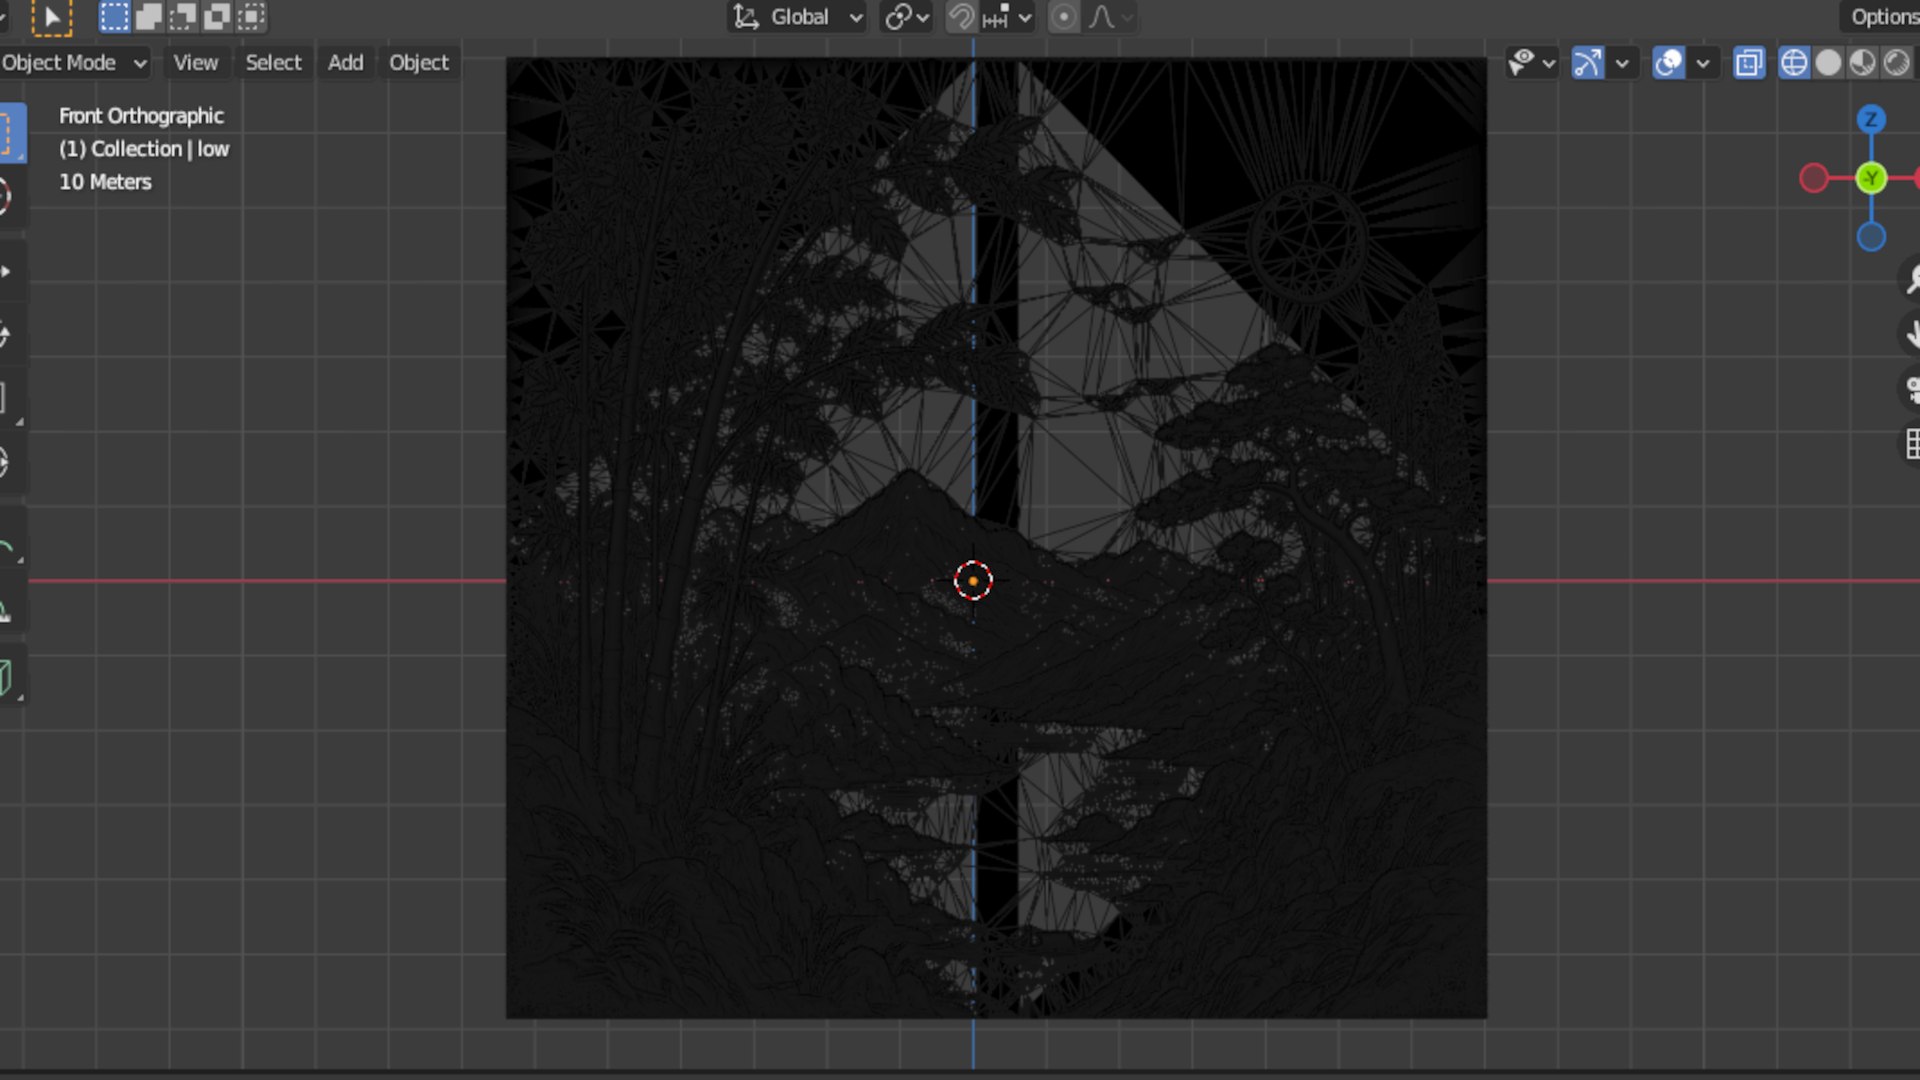This screenshot has width=1920, height=1080.
Task: Select the Tweak tool icon in the header
Action: click(x=51, y=16)
